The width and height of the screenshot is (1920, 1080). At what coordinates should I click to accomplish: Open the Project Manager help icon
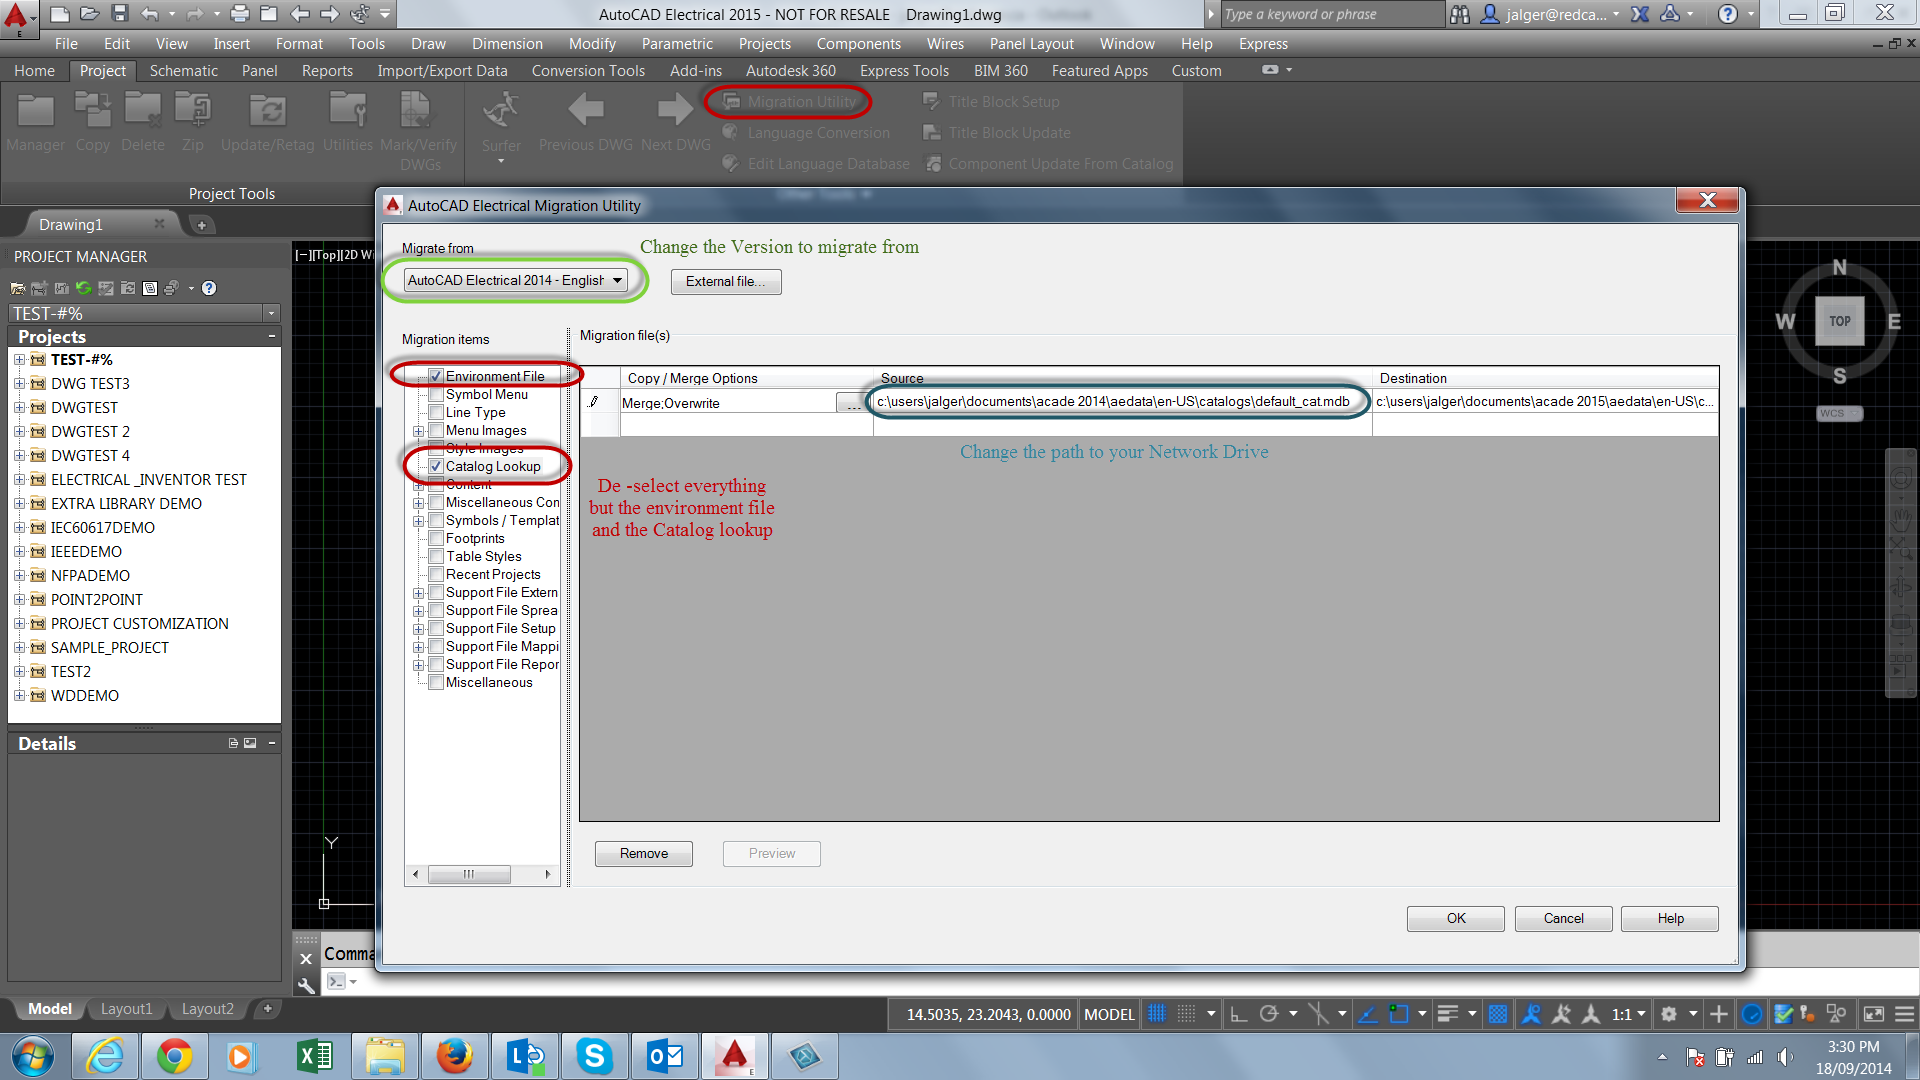(x=209, y=288)
